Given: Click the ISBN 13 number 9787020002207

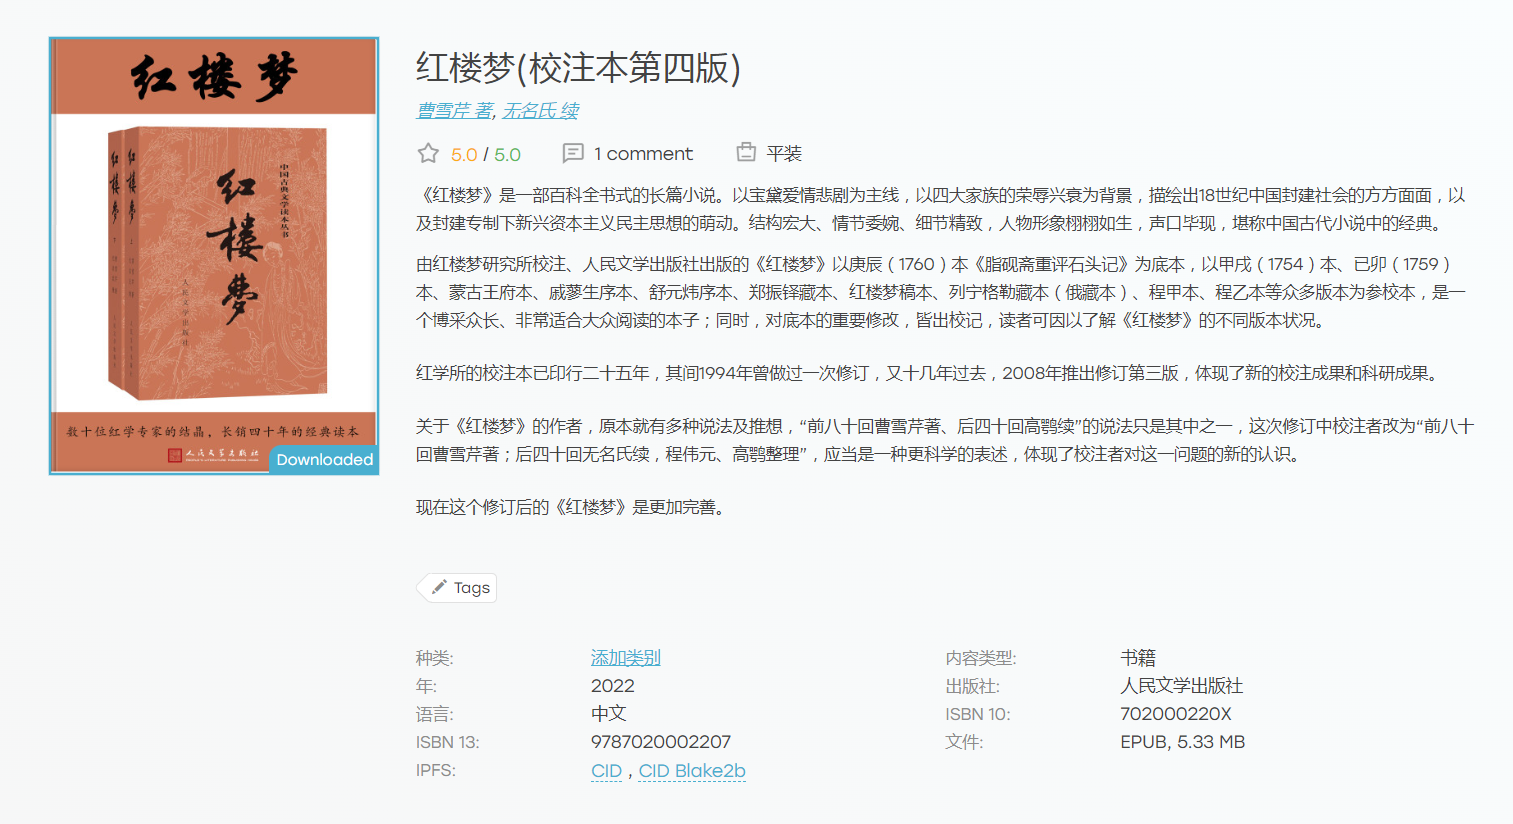Looking at the screenshot, I should (661, 742).
